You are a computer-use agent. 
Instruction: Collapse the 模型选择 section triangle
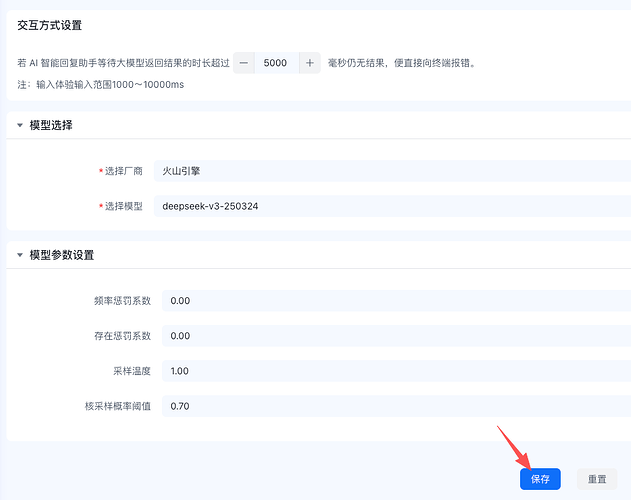point(19,126)
